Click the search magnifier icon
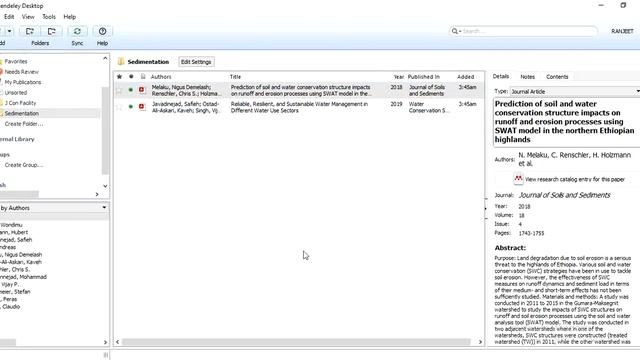This screenshot has height=360, width=640. pos(454,31)
